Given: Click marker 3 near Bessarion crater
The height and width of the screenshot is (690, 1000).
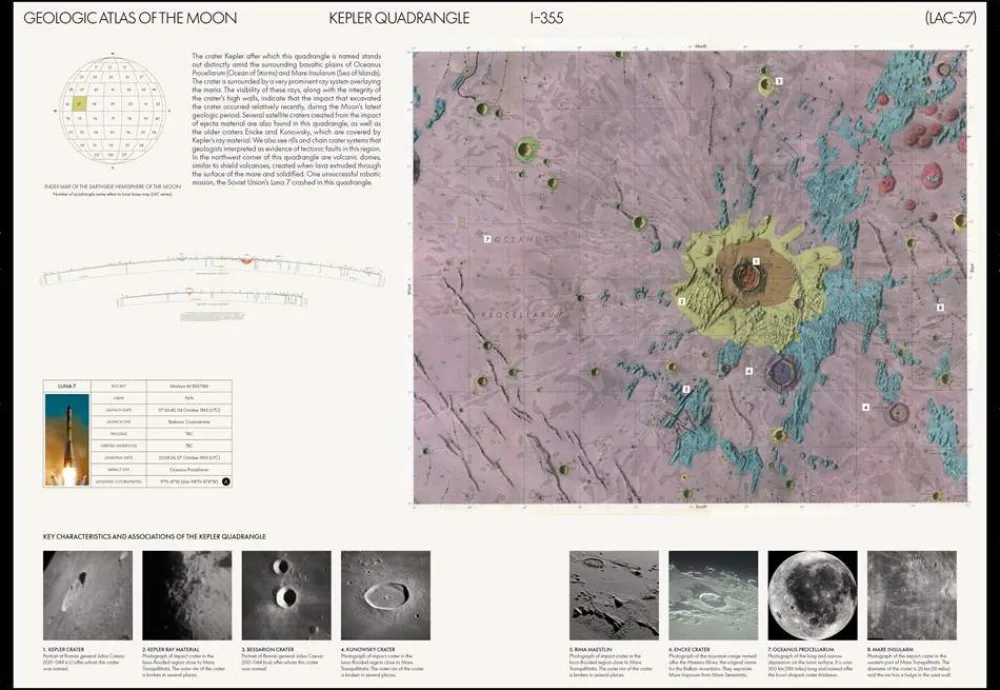Looking at the screenshot, I should point(778,79).
